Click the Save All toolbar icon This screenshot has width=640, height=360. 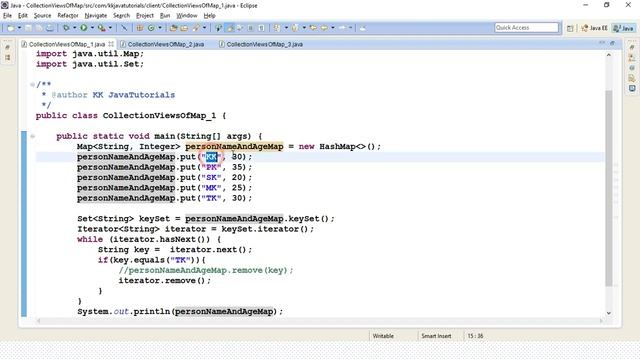pyautogui.click(x=39, y=28)
